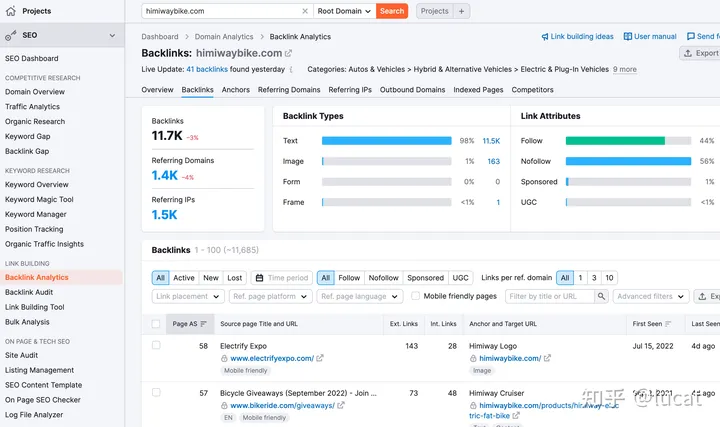The image size is (720, 427).
Task: Switch to the Referring Domains tab
Action: coord(289,90)
